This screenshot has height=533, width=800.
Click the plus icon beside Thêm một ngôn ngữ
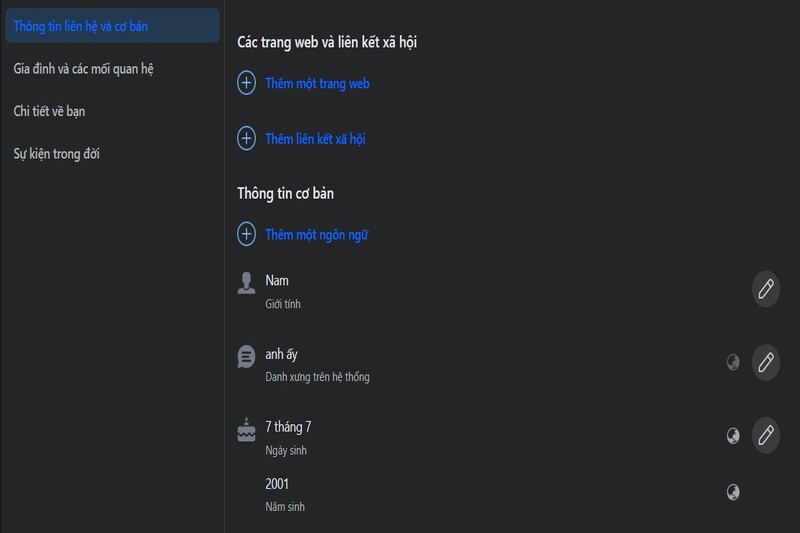coord(246,235)
